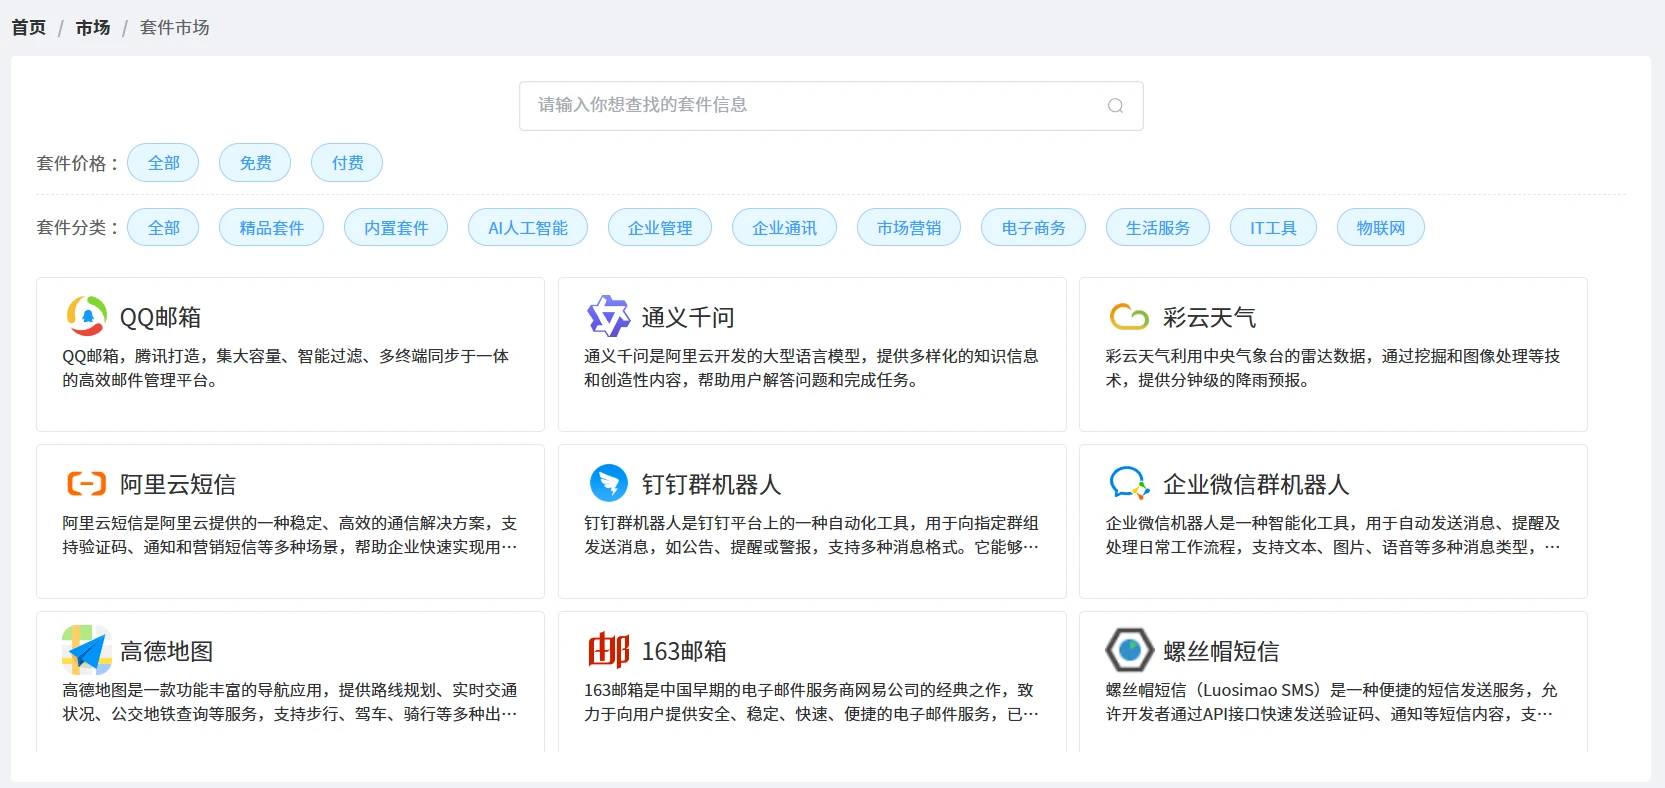Click the 阿里云短信 logo icon
This screenshot has height=788, width=1665.
(x=86, y=484)
